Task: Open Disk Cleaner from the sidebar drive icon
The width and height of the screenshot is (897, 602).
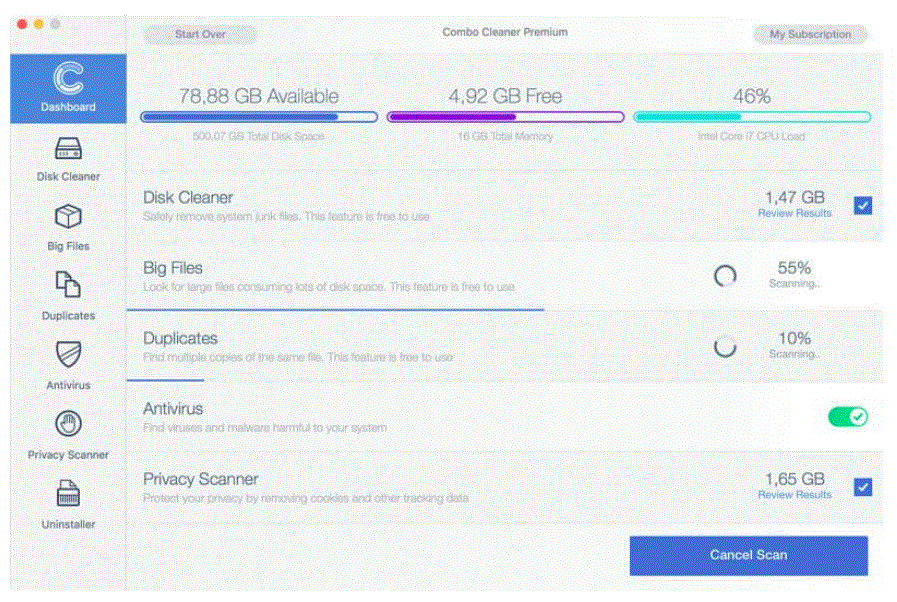Action: pos(68,148)
